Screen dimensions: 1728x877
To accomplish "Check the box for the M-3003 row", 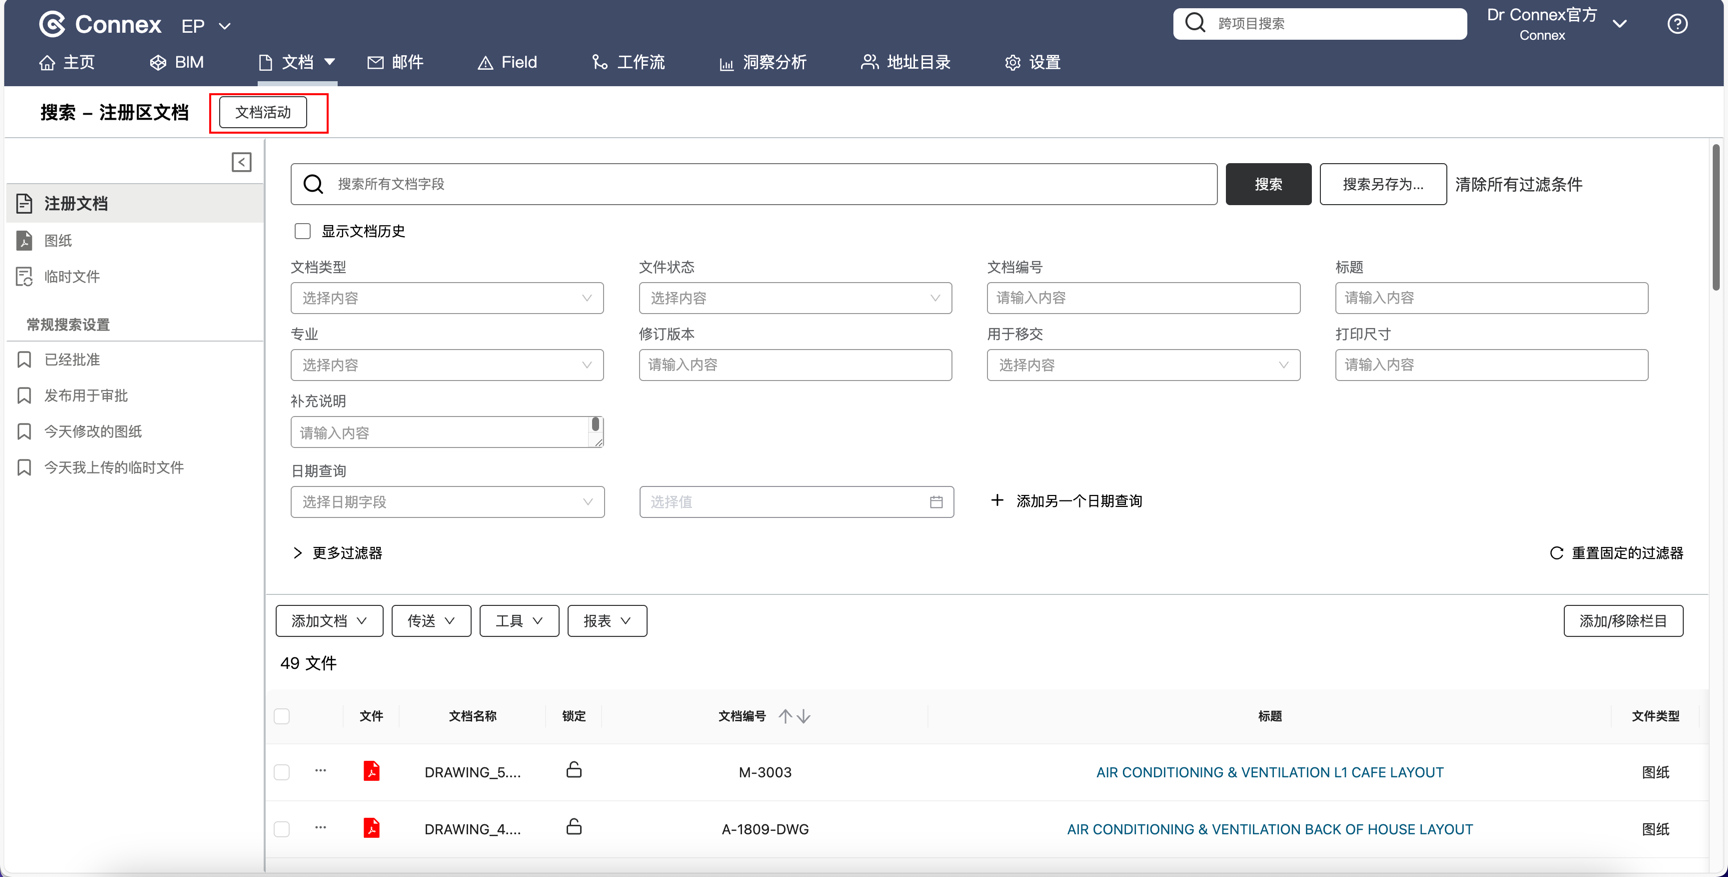I will click(x=282, y=772).
